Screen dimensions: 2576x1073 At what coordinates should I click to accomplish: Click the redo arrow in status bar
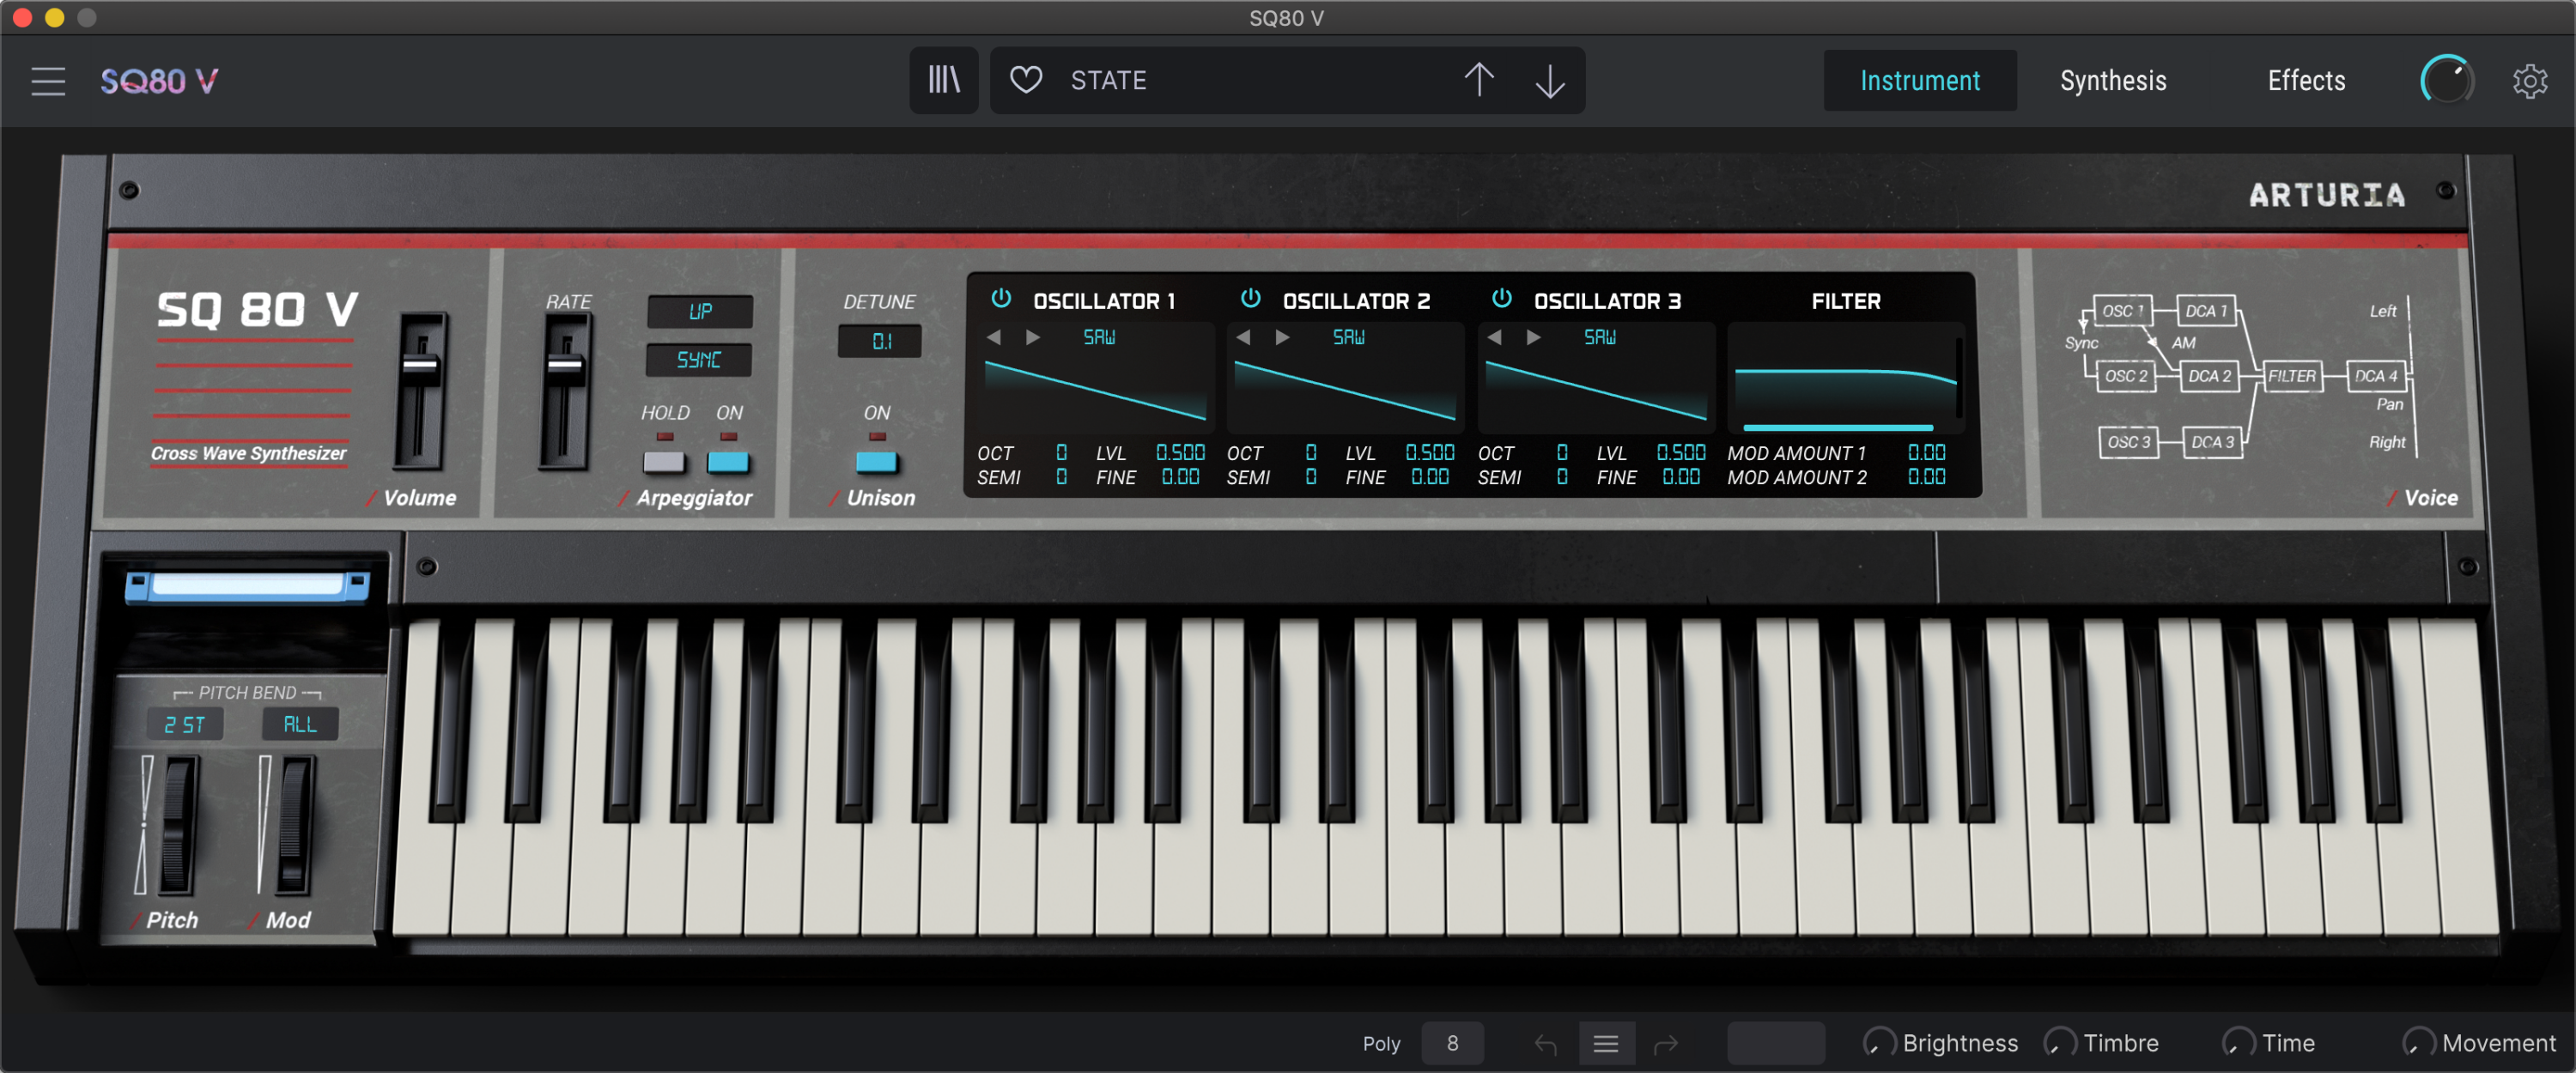pos(1666,1044)
